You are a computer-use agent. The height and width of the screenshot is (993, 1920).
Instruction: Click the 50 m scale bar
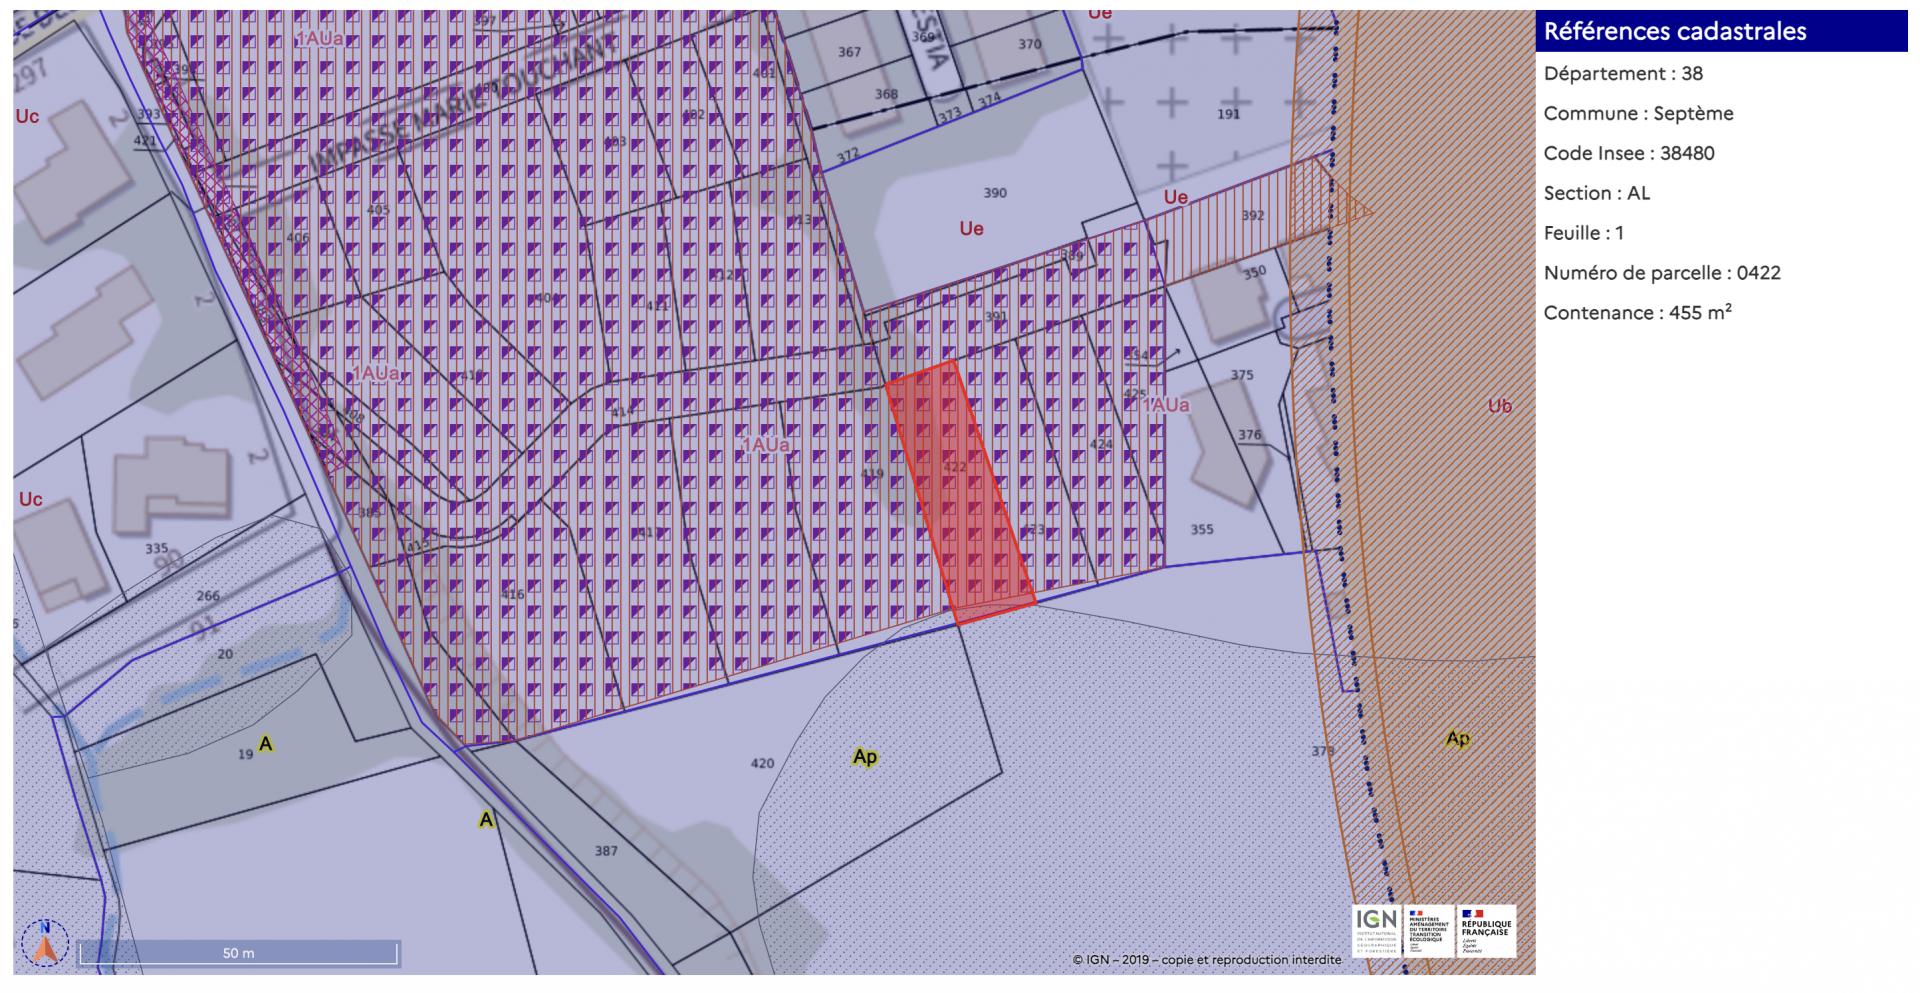(x=239, y=953)
